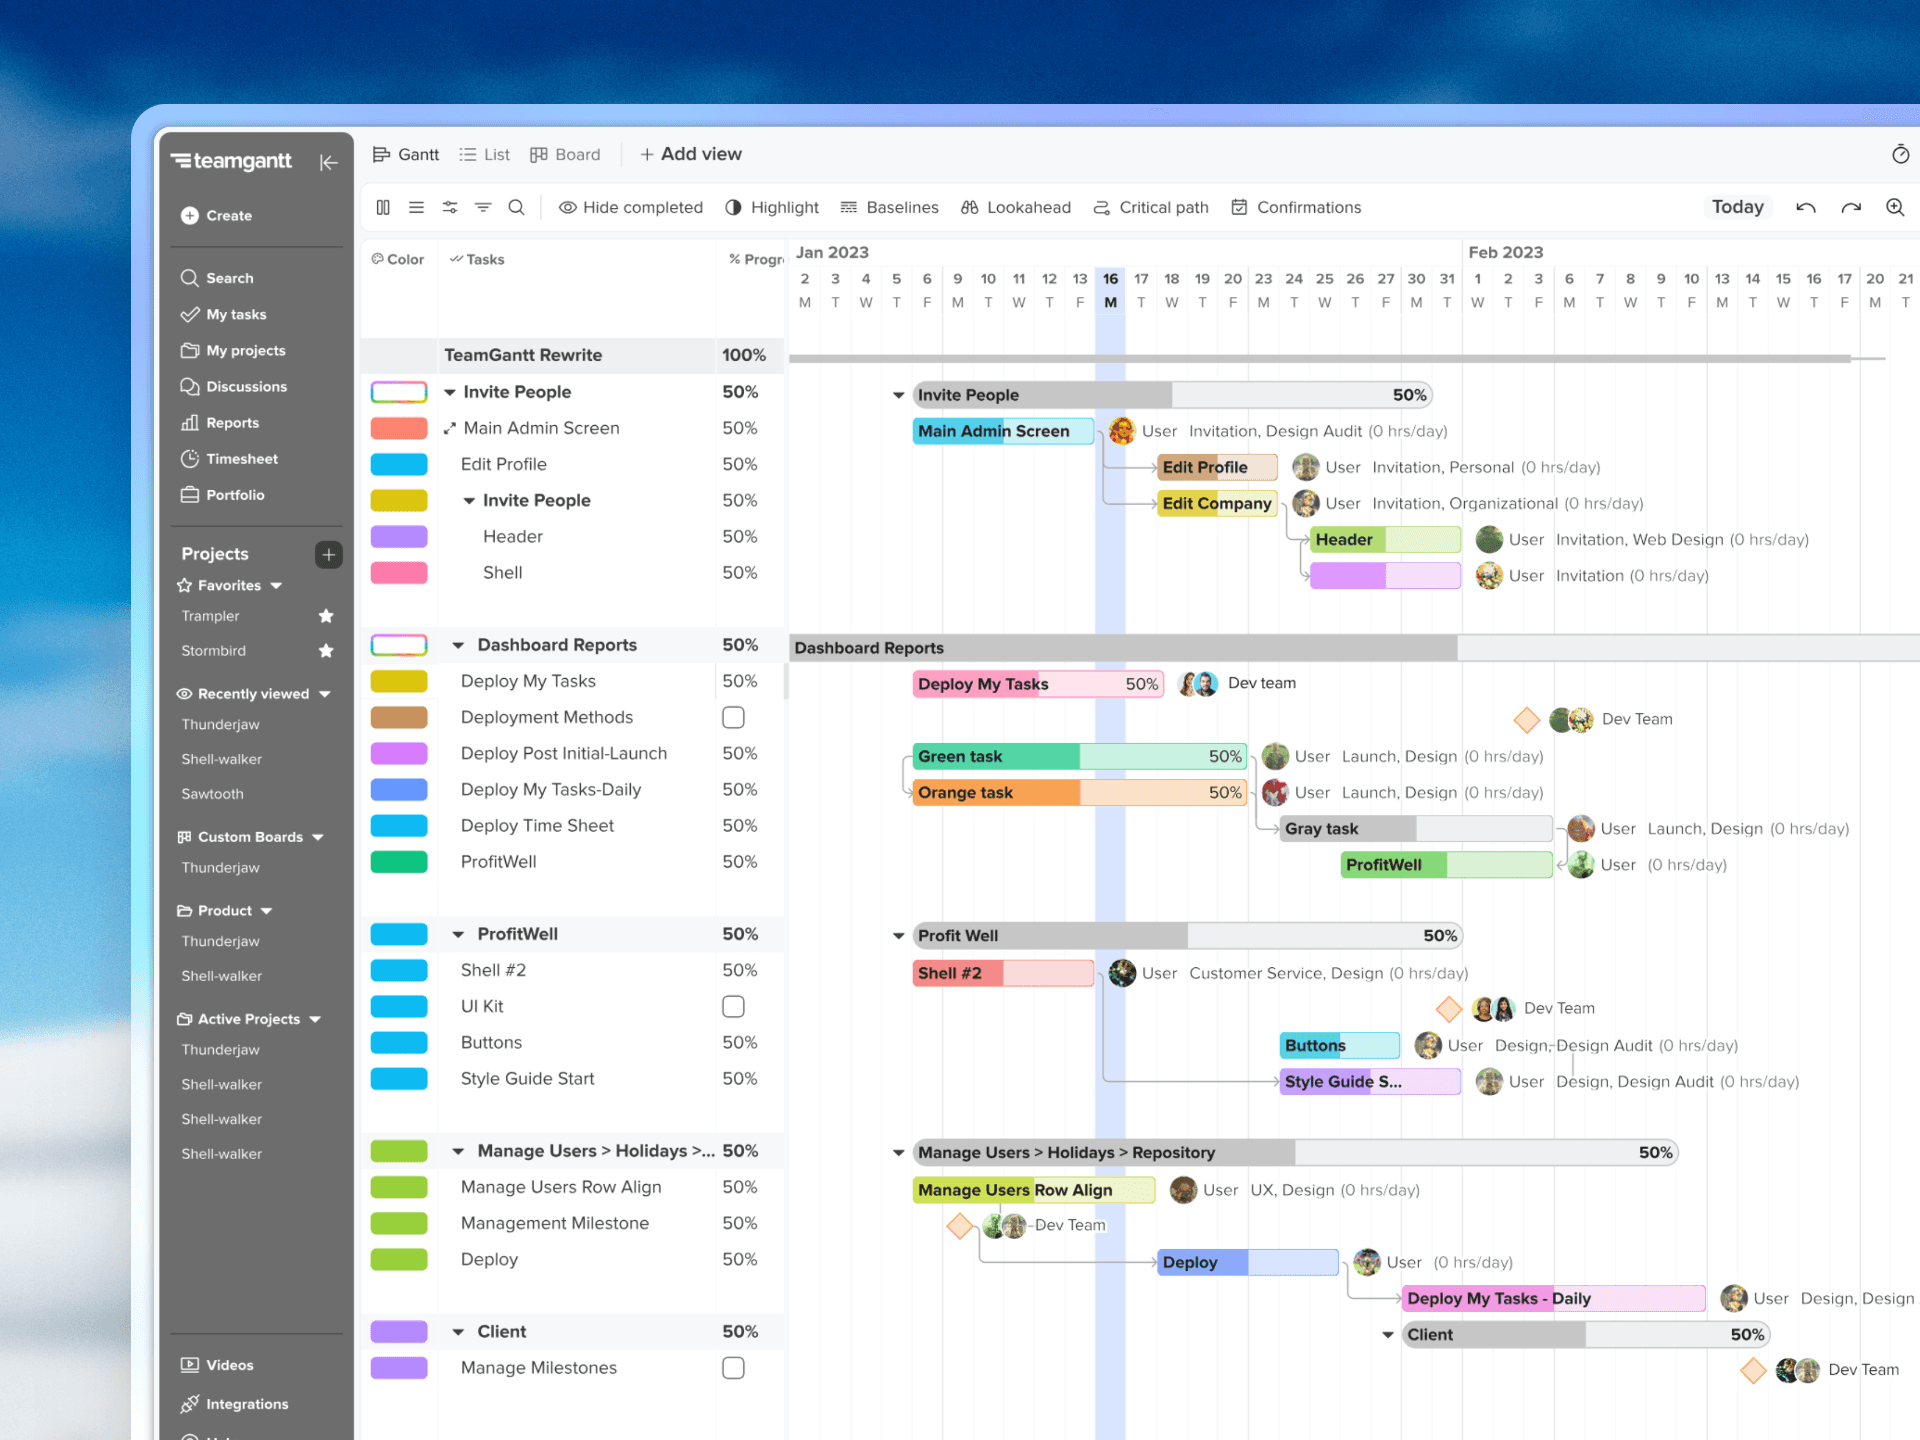1920x1440 pixels.
Task: Open Integrations in the sidebar
Action: coord(234,1404)
